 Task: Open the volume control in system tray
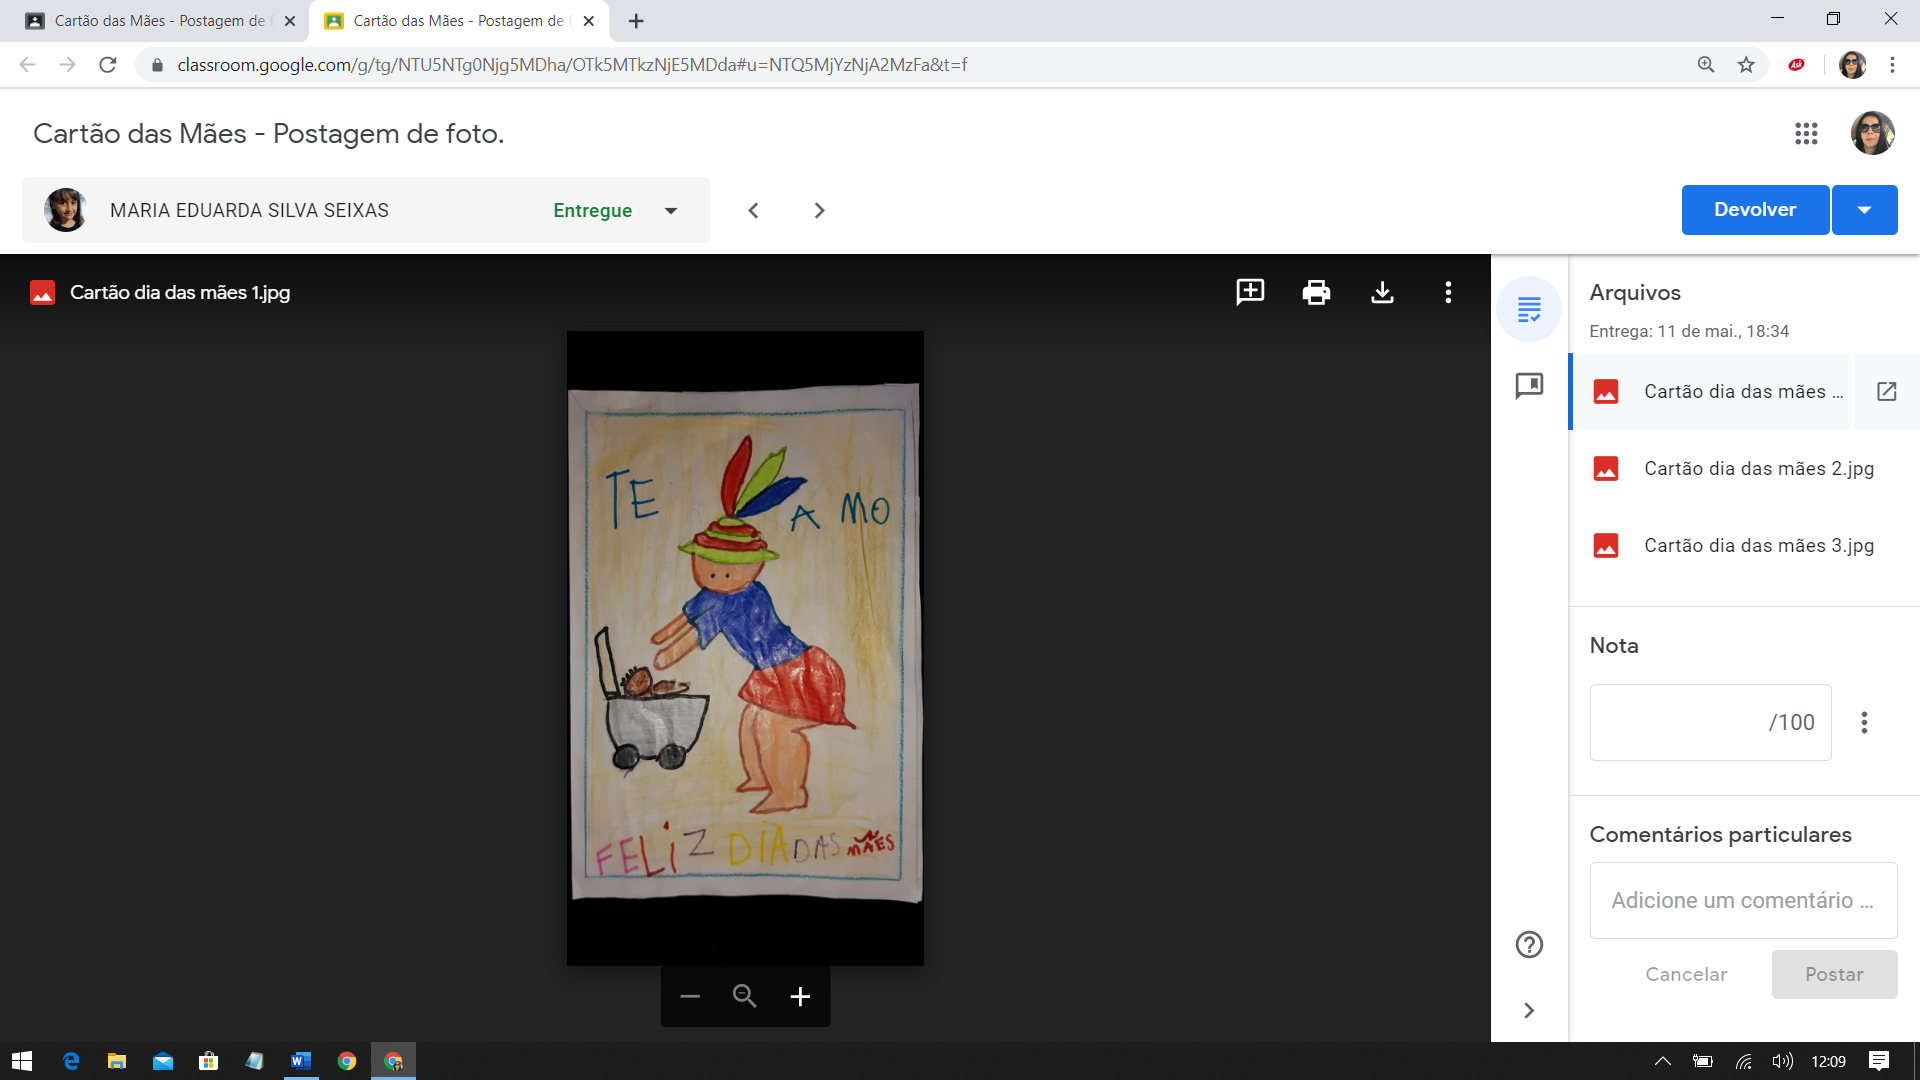[1782, 1061]
